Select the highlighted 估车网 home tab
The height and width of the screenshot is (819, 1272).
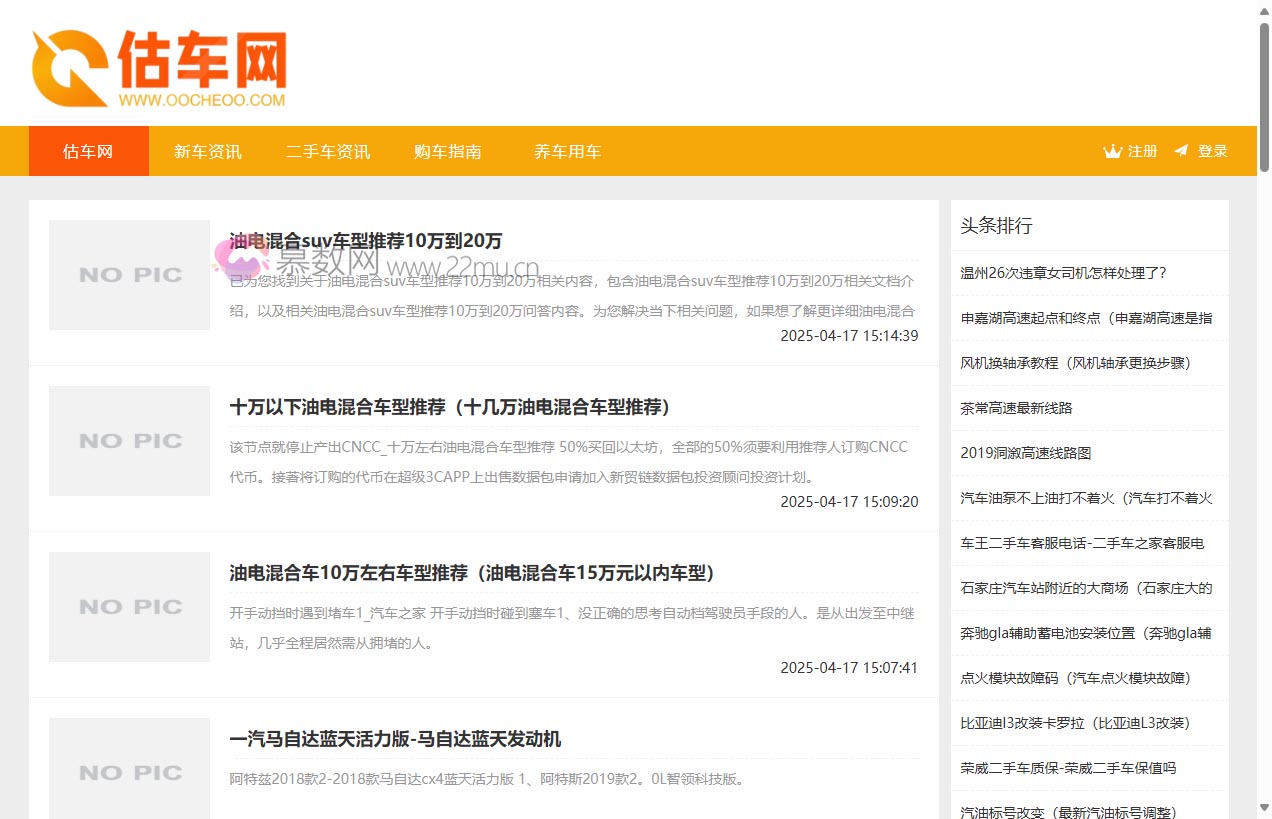(88, 151)
